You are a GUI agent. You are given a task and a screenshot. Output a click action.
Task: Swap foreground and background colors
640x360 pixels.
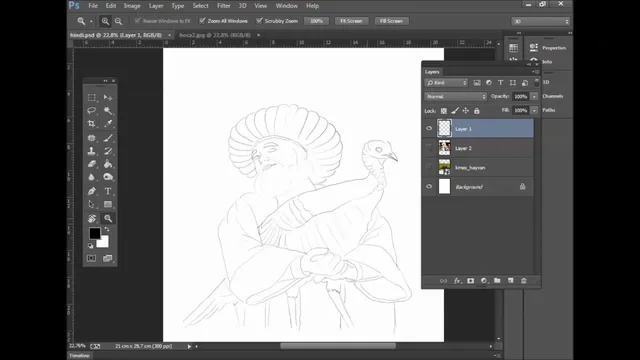click(x=107, y=229)
